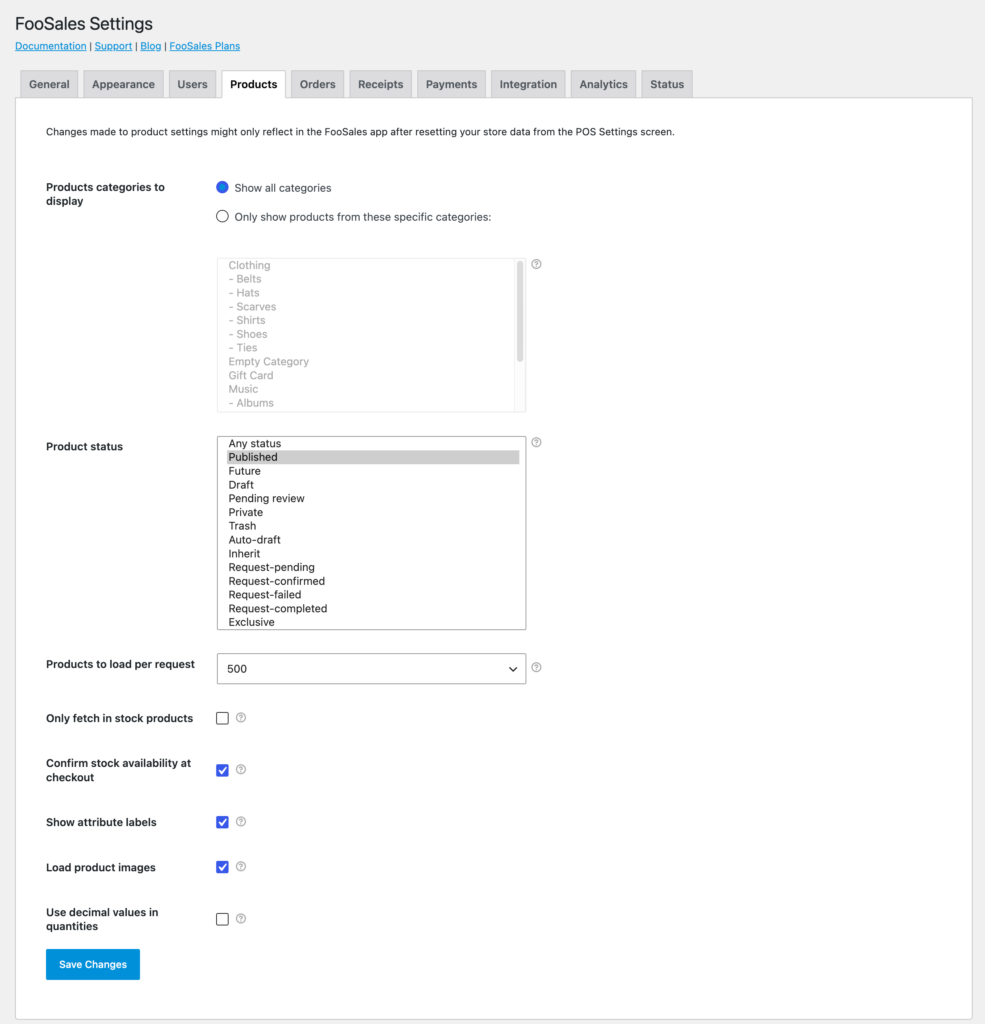The width and height of the screenshot is (985, 1024).
Task: Open Products to load per request dropdown
Action: pyautogui.click(x=371, y=669)
